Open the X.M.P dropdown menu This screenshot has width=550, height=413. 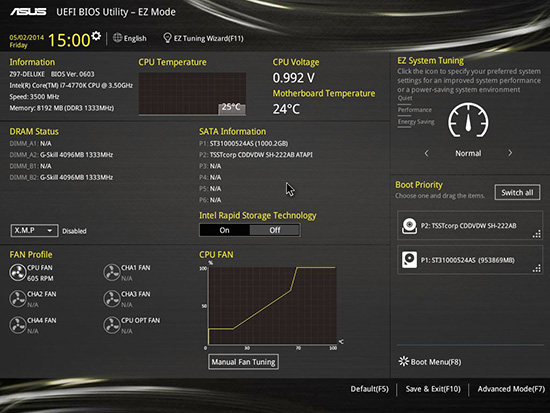click(x=34, y=231)
